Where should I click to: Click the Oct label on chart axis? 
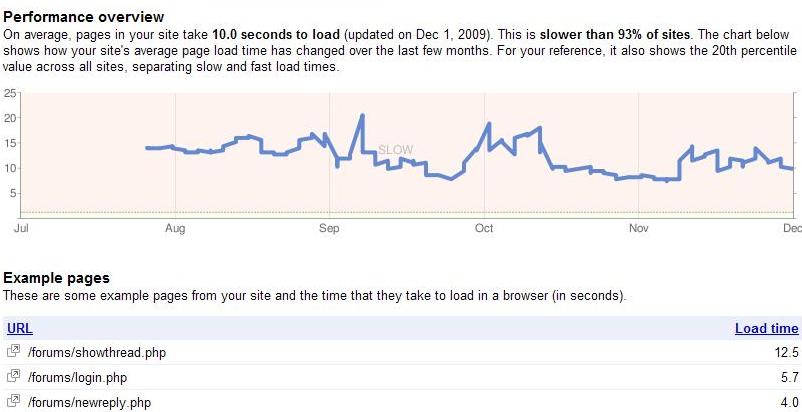pos(484,229)
